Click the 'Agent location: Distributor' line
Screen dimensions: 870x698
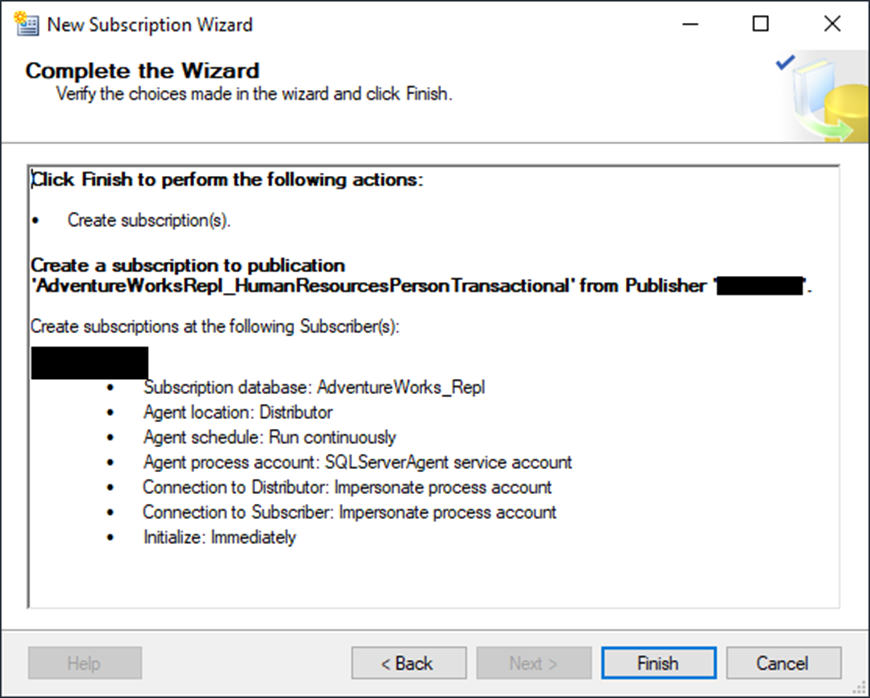click(238, 412)
